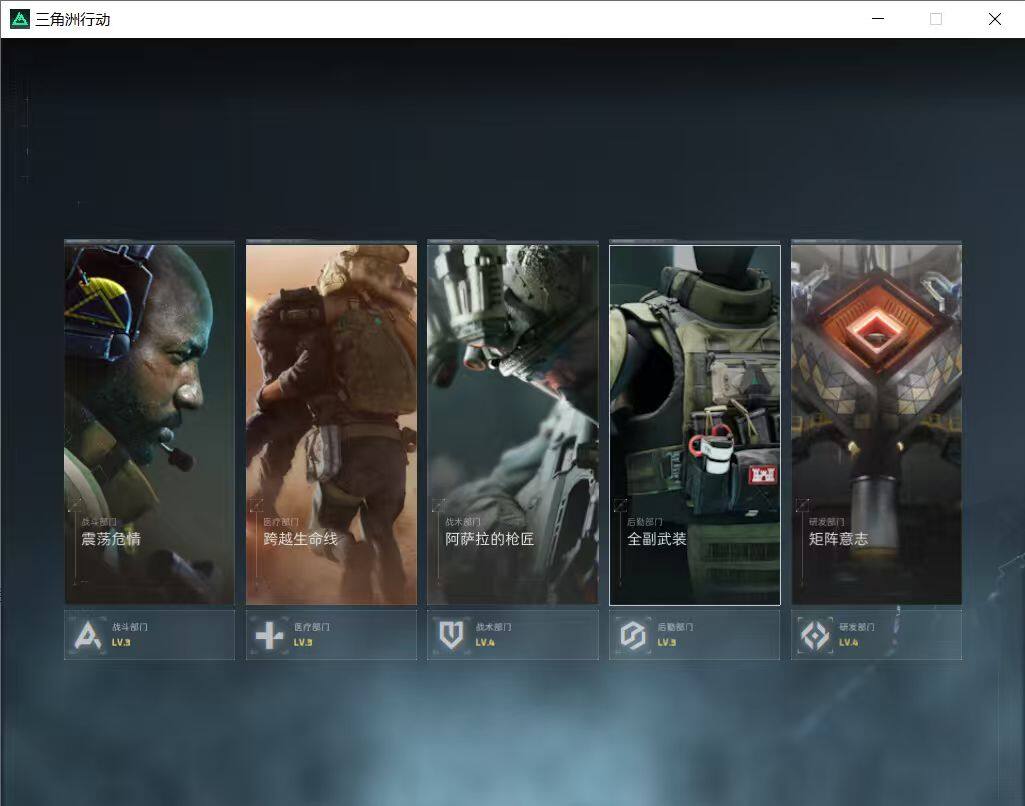This screenshot has height=806, width=1025.
Task: Click the 医疗部门 medical cross icon
Action: (x=269, y=635)
